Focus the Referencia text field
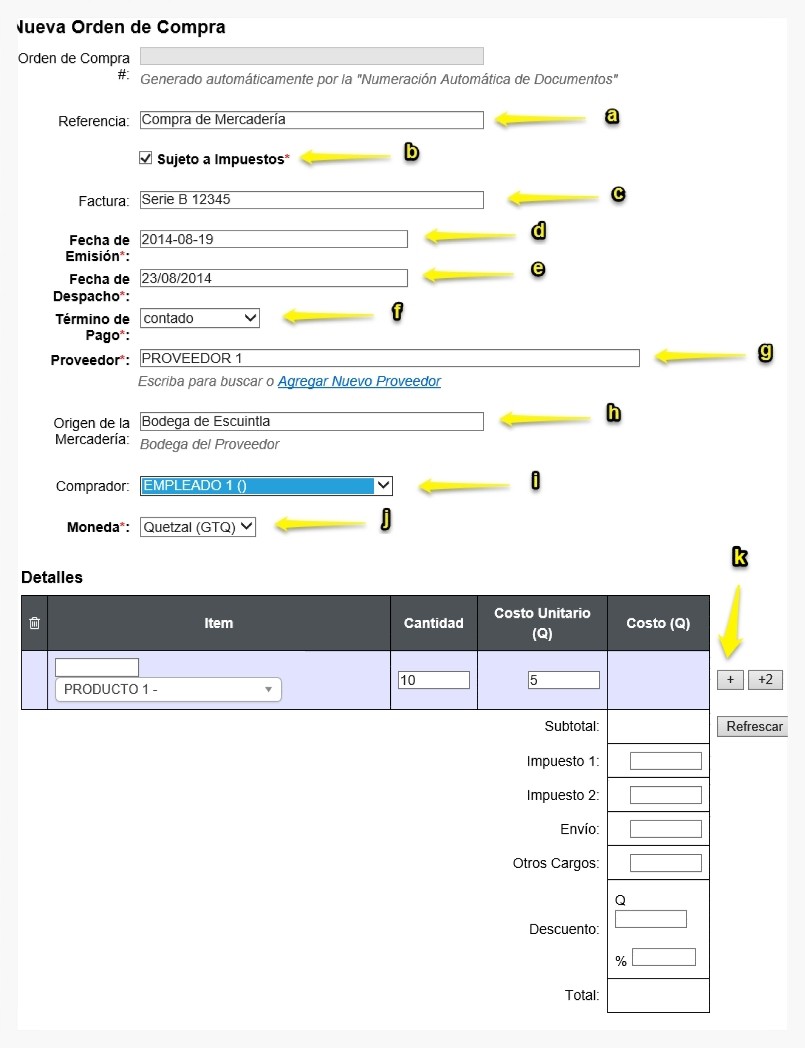 312,120
